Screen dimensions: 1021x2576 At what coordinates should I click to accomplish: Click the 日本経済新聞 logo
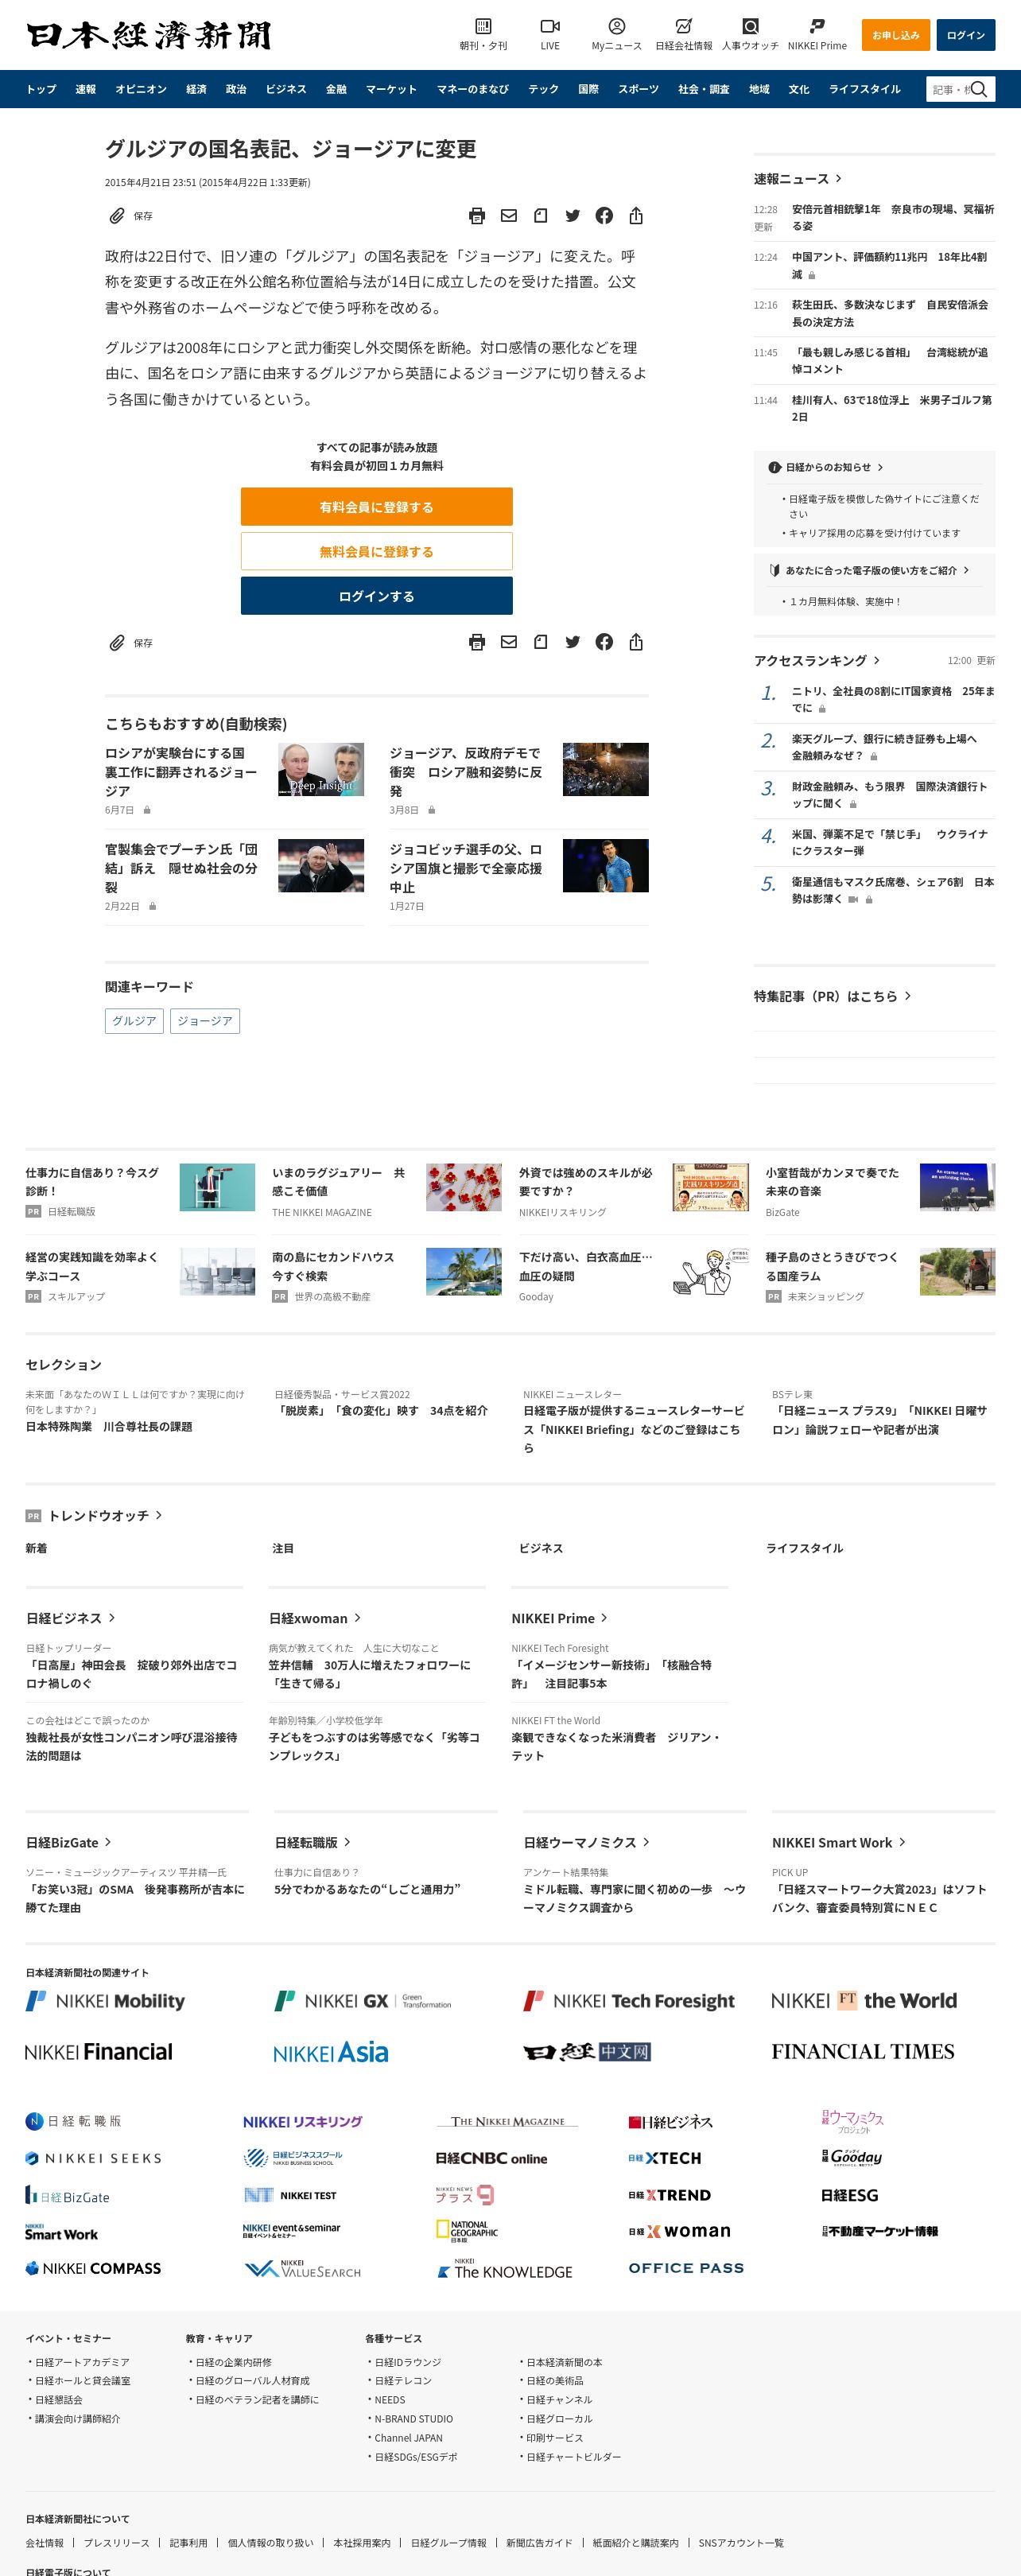pyautogui.click(x=149, y=35)
